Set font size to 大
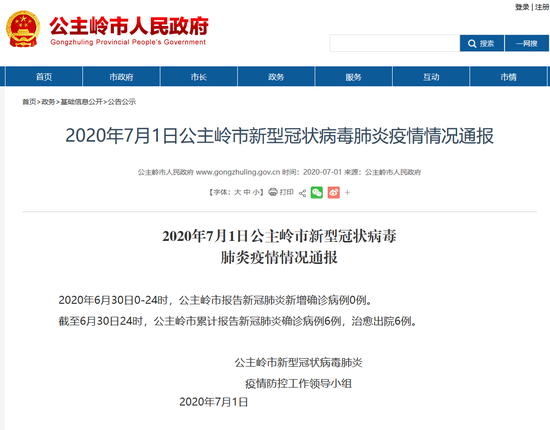This screenshot has width=550, height=430. [237, 192]
